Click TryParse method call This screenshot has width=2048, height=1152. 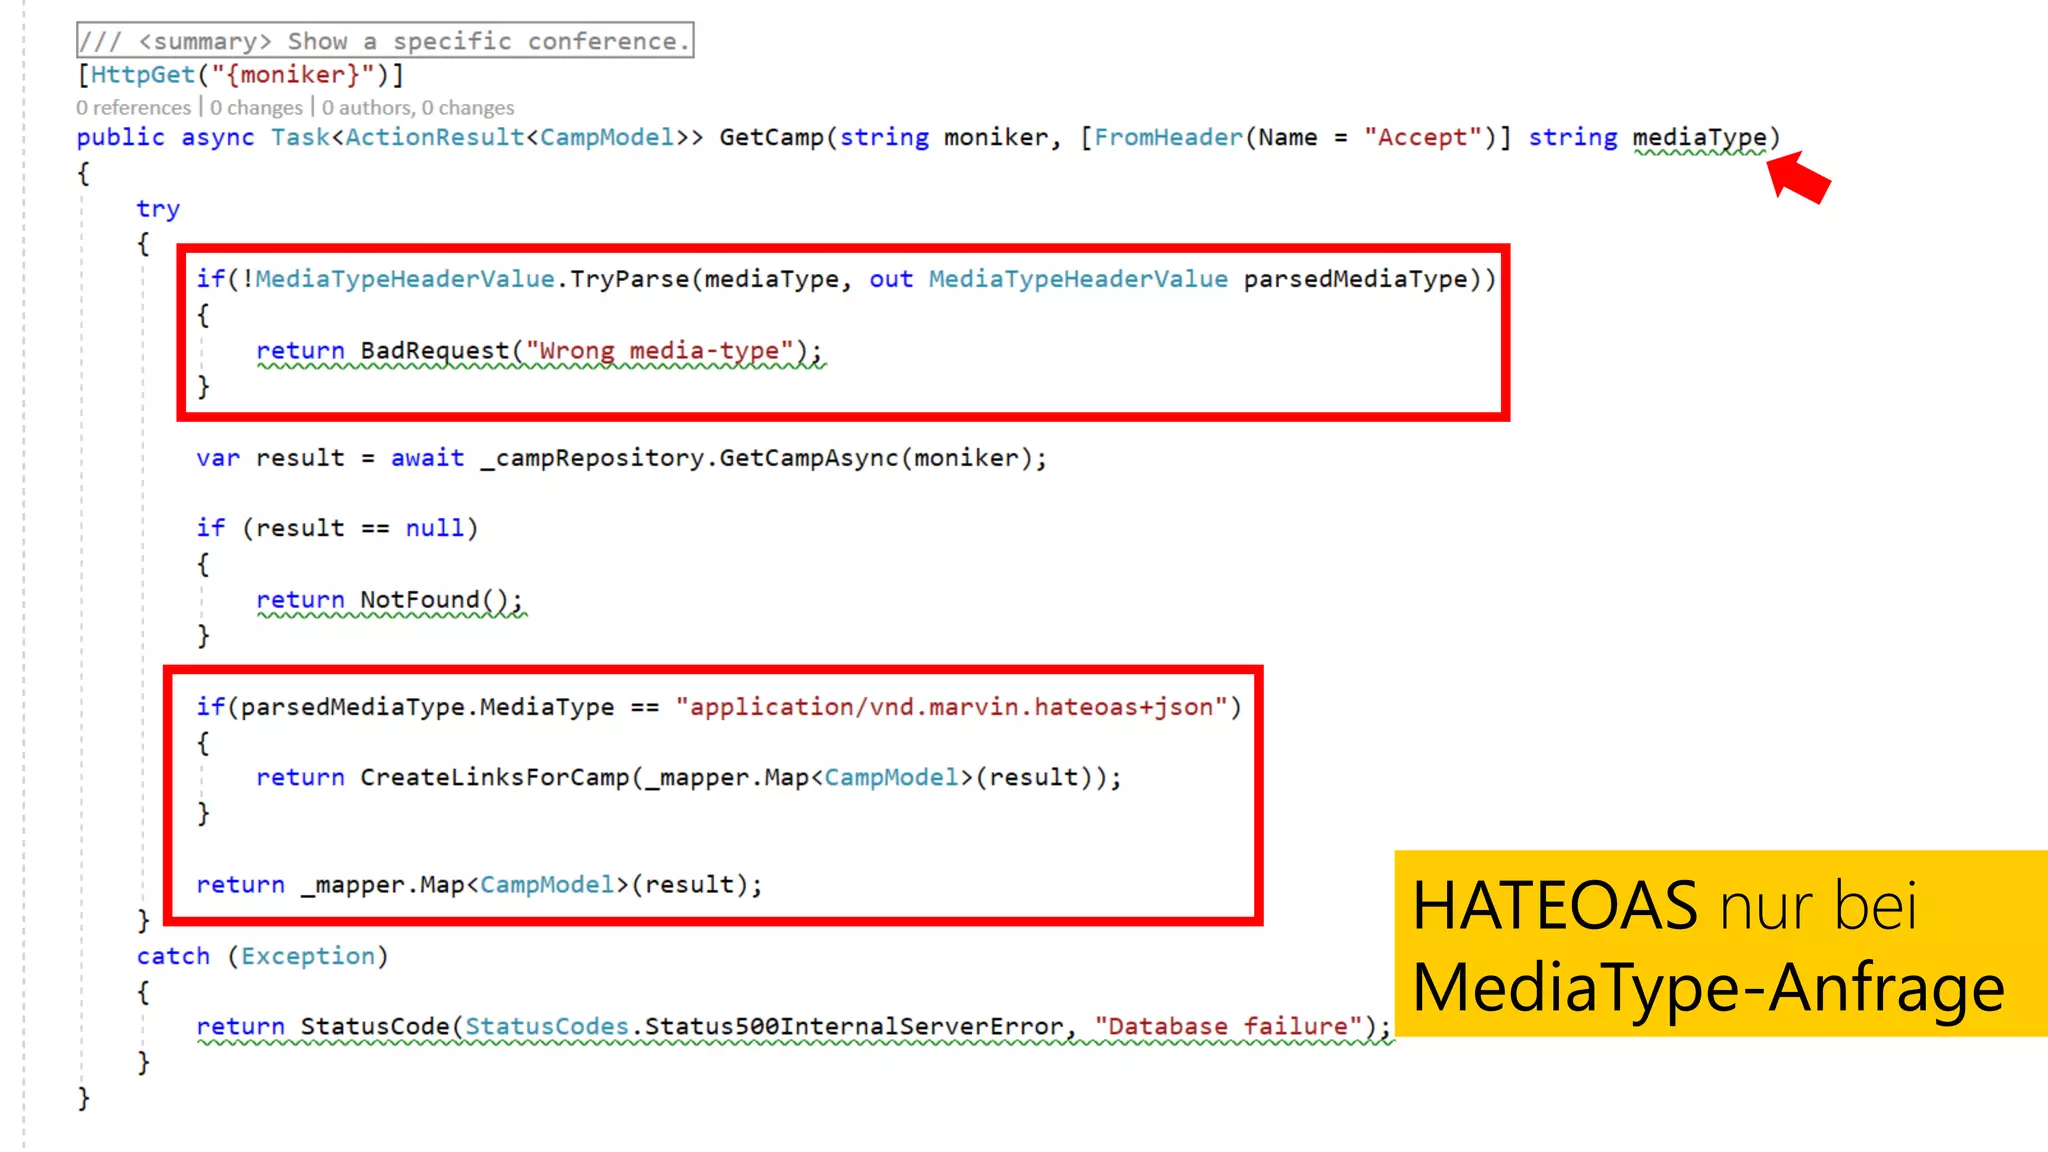pyautogui.click(x=629, y=279)
